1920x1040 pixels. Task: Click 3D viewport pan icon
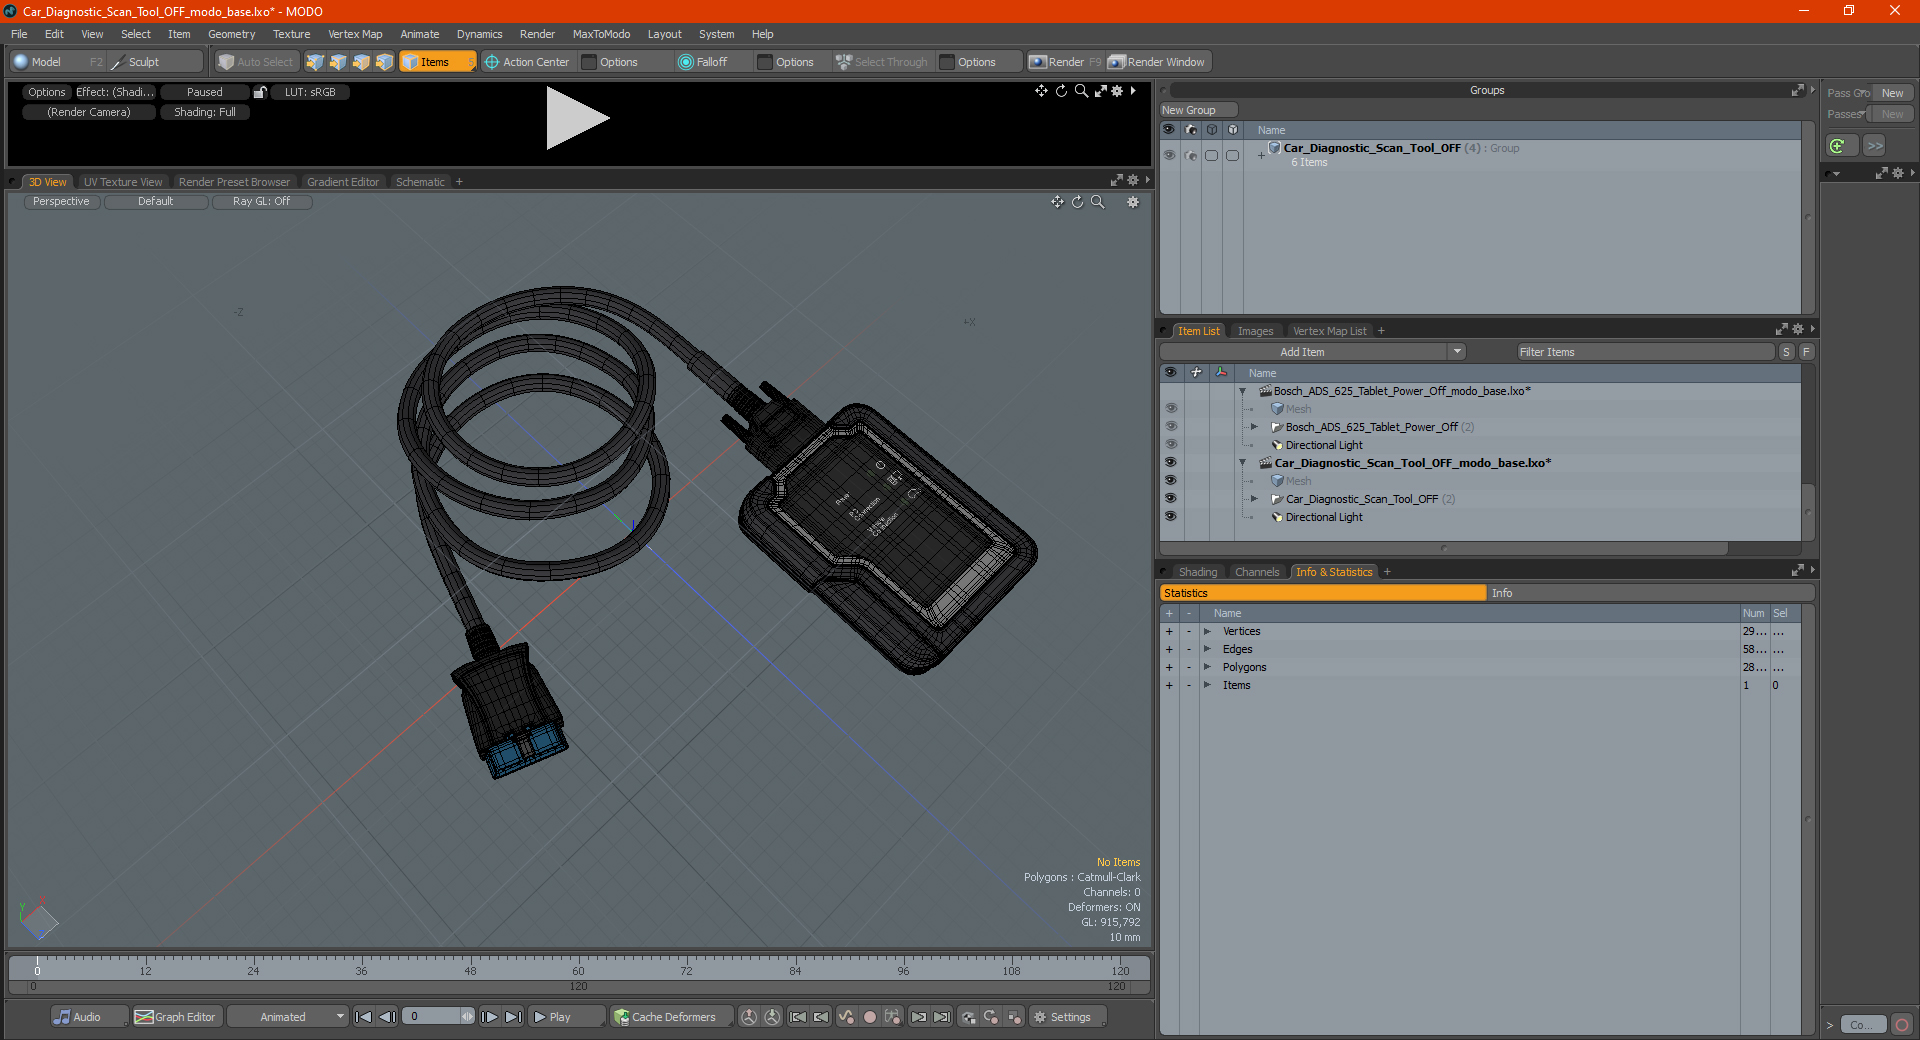pyautogui.click(x=1057, y=202)
